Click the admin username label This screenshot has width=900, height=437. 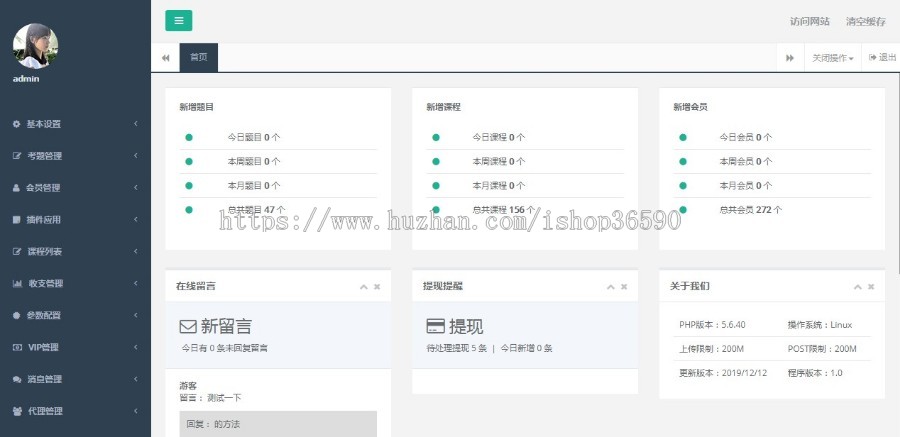coord(26,79)
